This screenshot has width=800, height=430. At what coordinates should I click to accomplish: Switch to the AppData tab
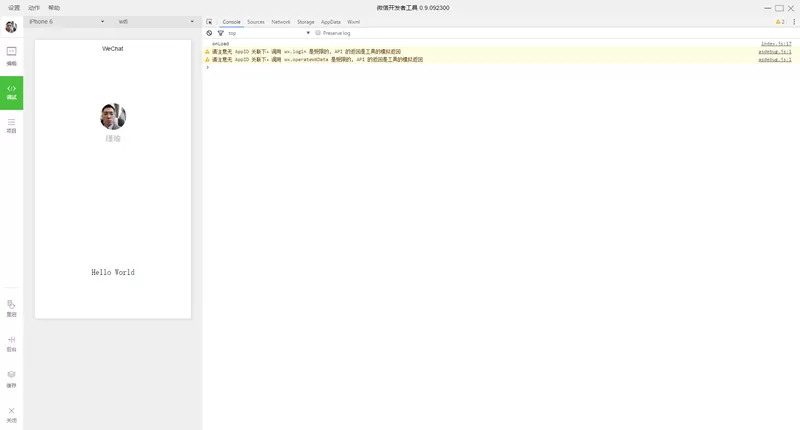[x=331, y=22]
